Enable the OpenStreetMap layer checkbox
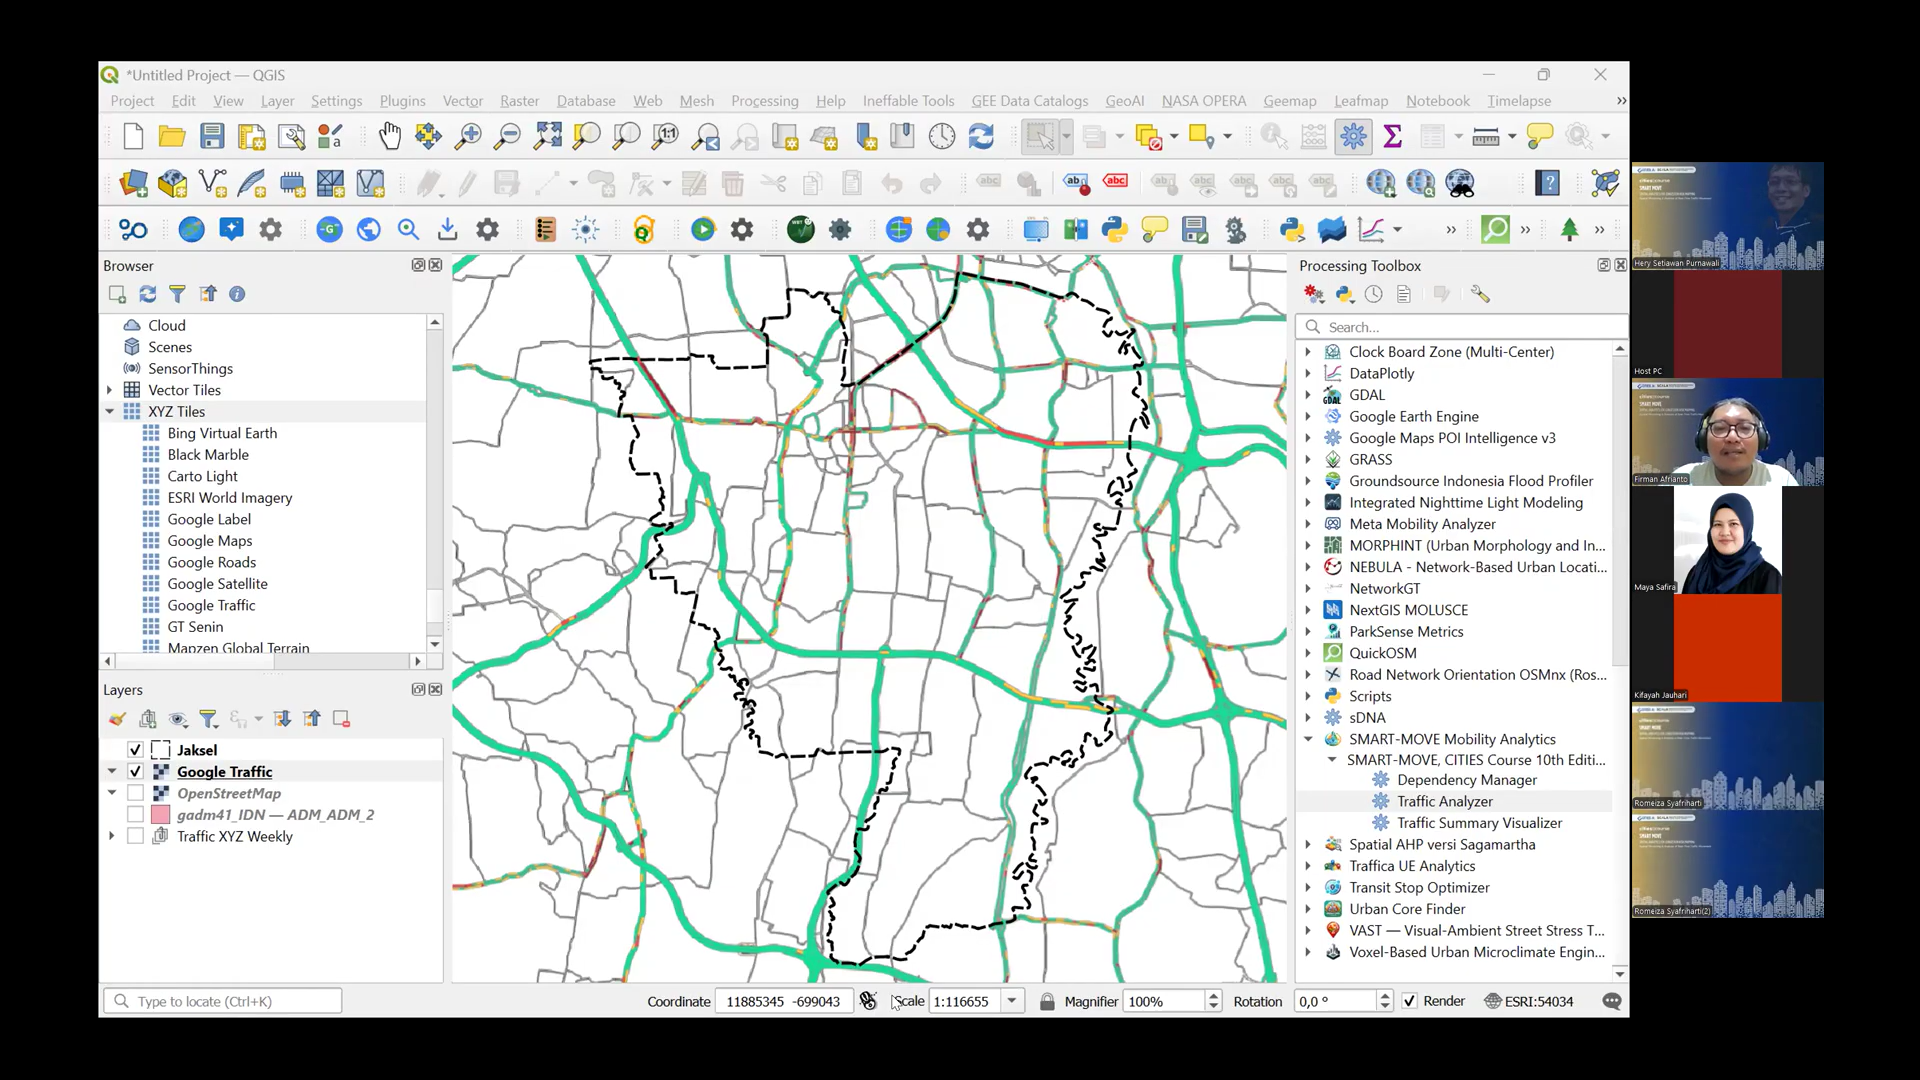 (x=135, y=793)
